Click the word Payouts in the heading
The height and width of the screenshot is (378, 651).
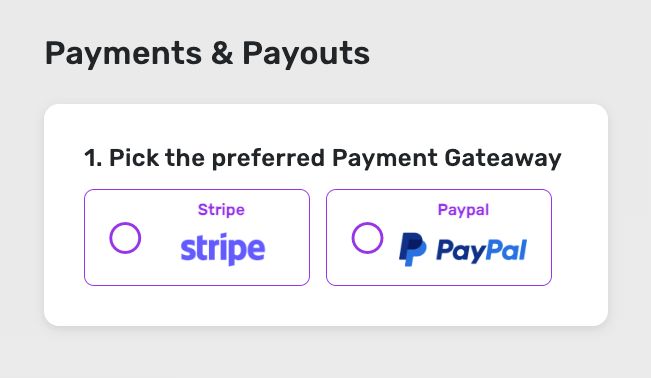tap(306, 54)
